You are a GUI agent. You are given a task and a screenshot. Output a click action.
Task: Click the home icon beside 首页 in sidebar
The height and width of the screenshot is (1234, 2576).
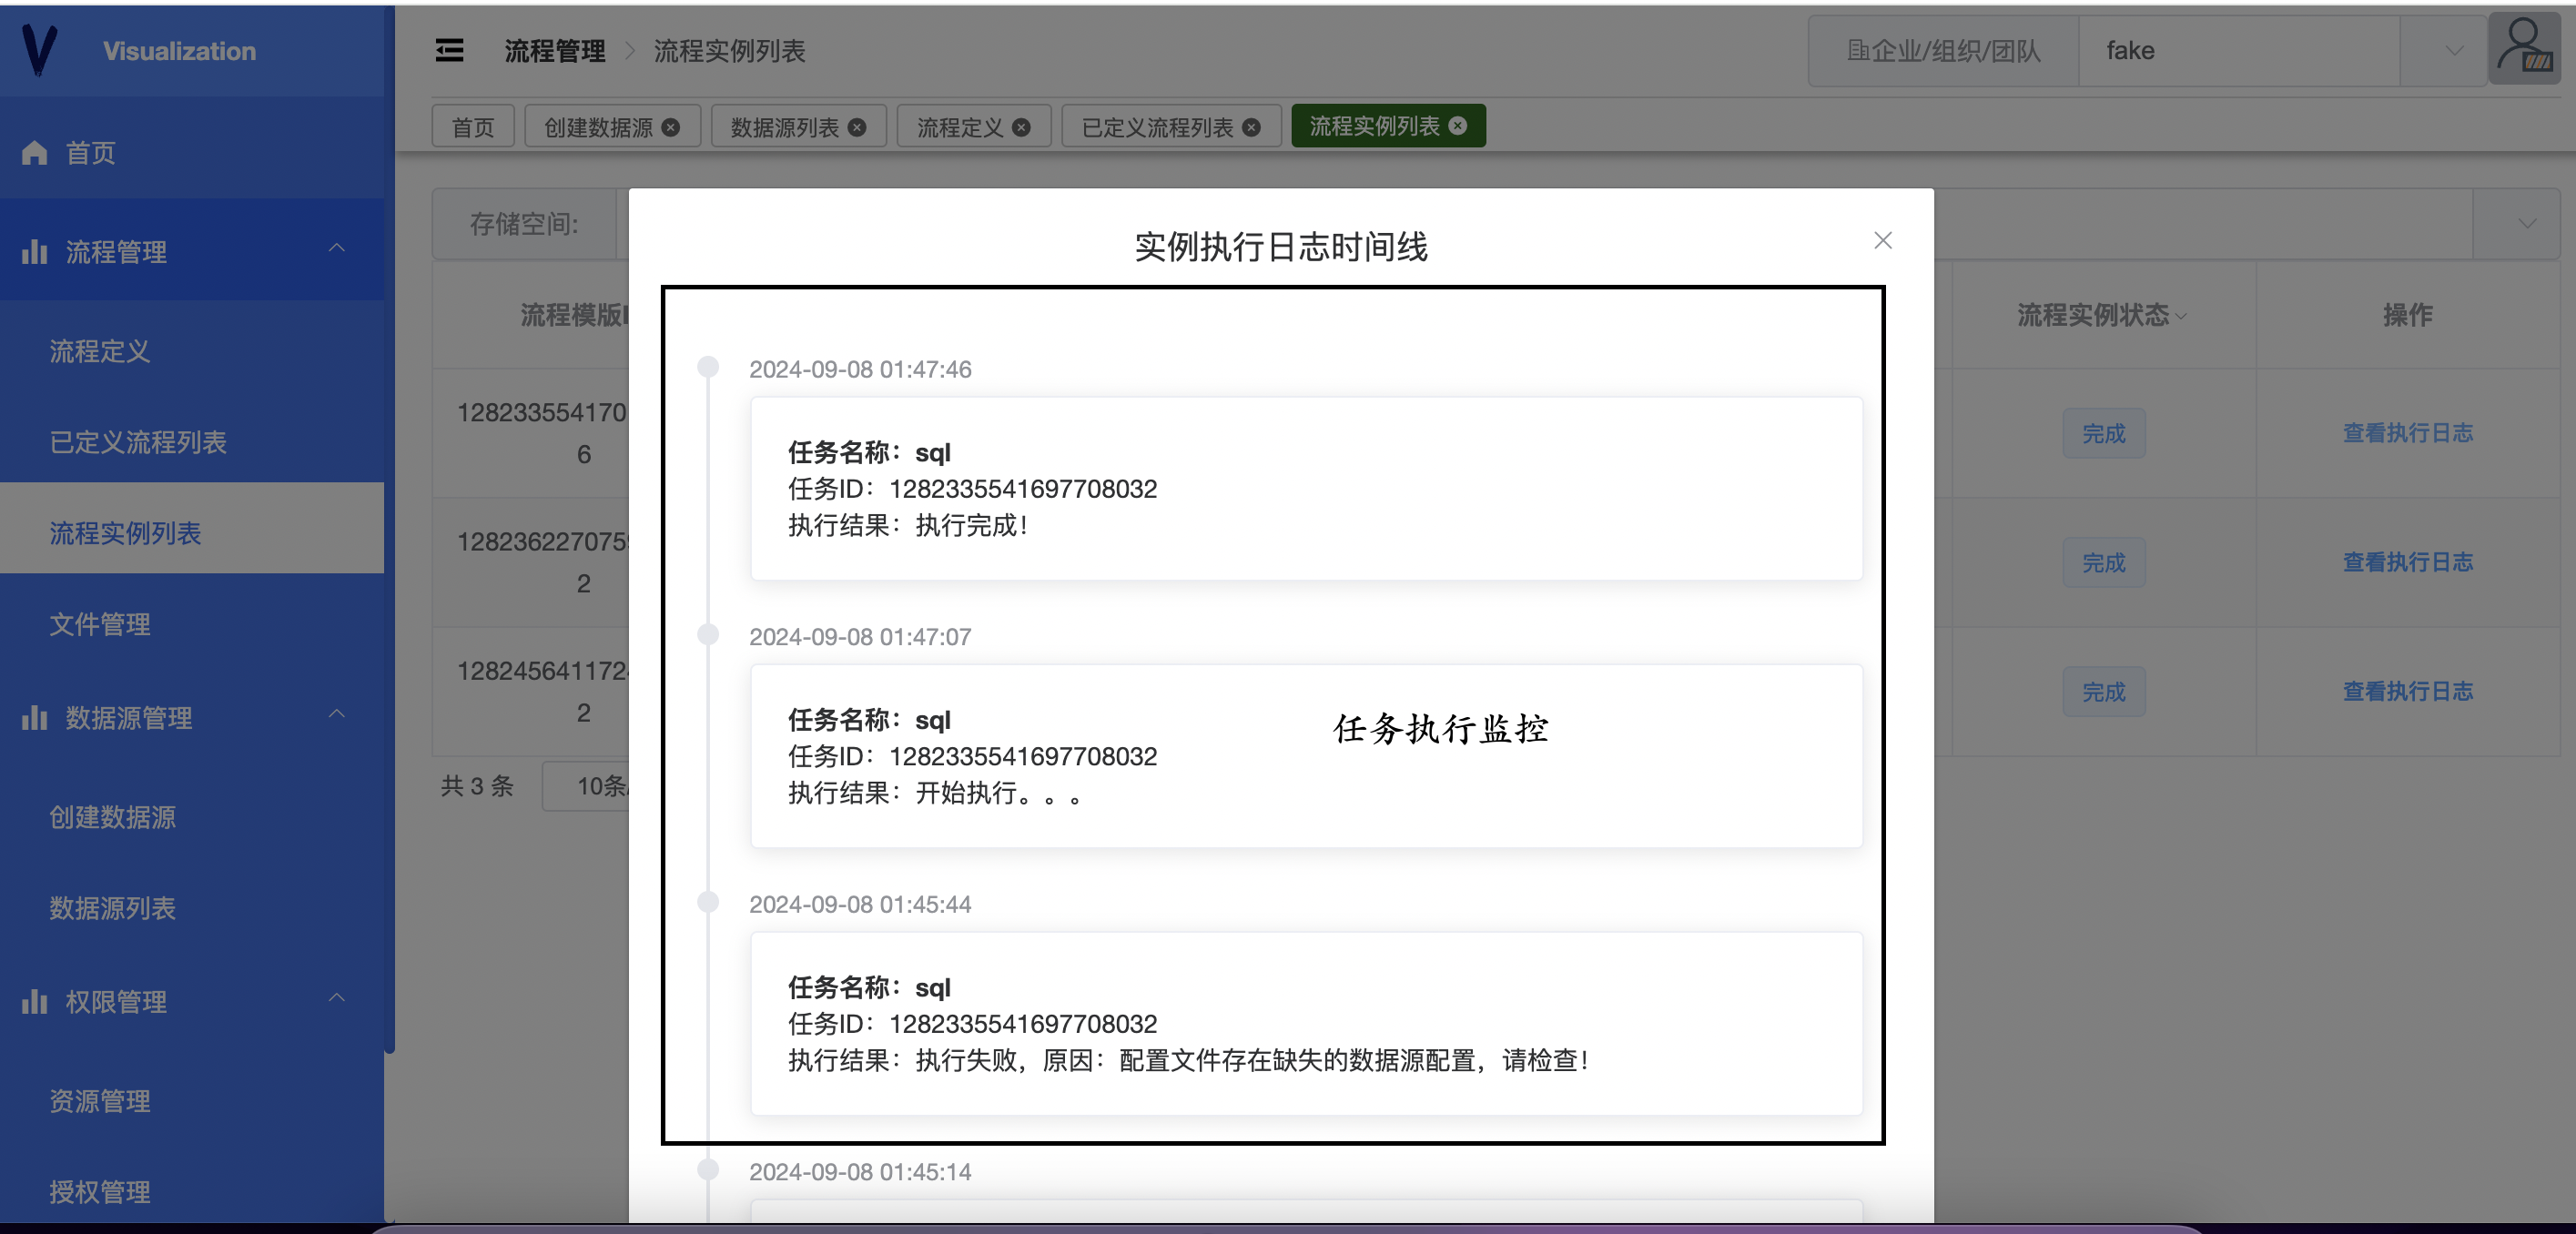[34, 152]
